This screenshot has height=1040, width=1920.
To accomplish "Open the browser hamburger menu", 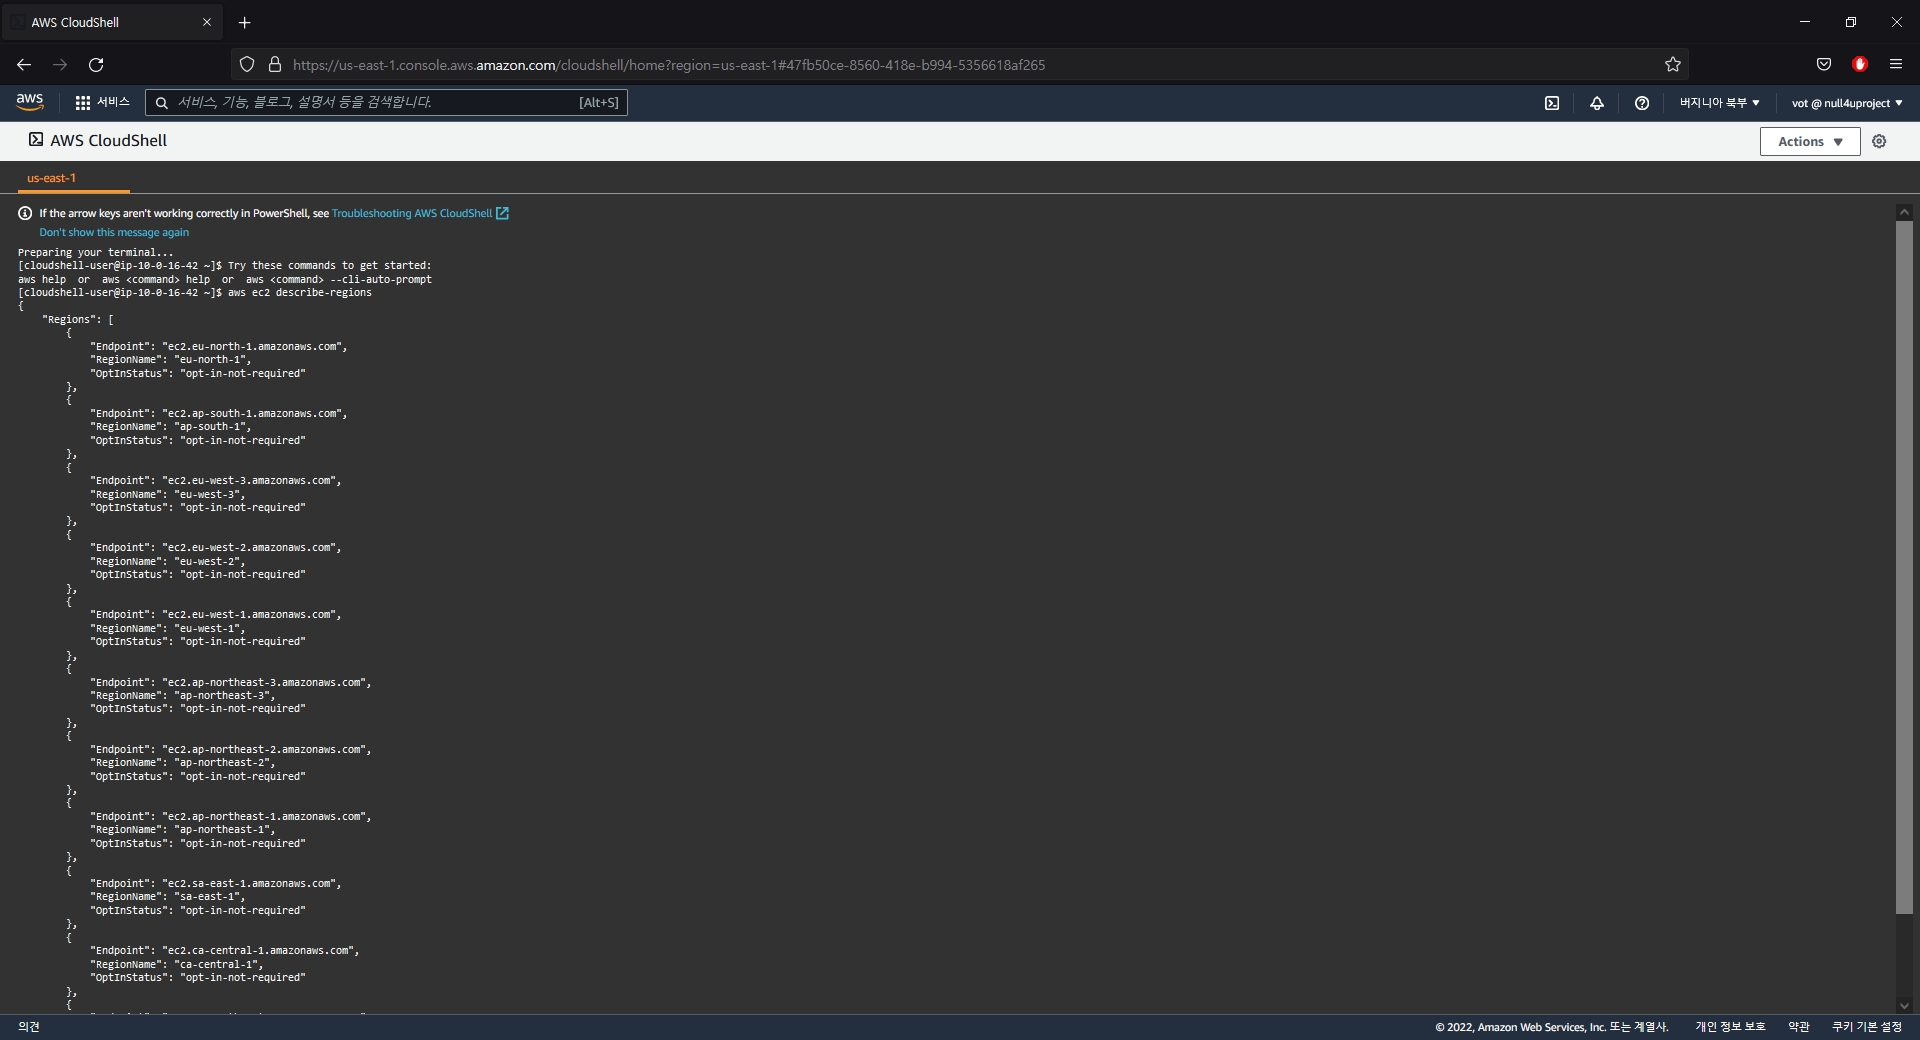I will pyautogui.click(x=1896, y=65).
